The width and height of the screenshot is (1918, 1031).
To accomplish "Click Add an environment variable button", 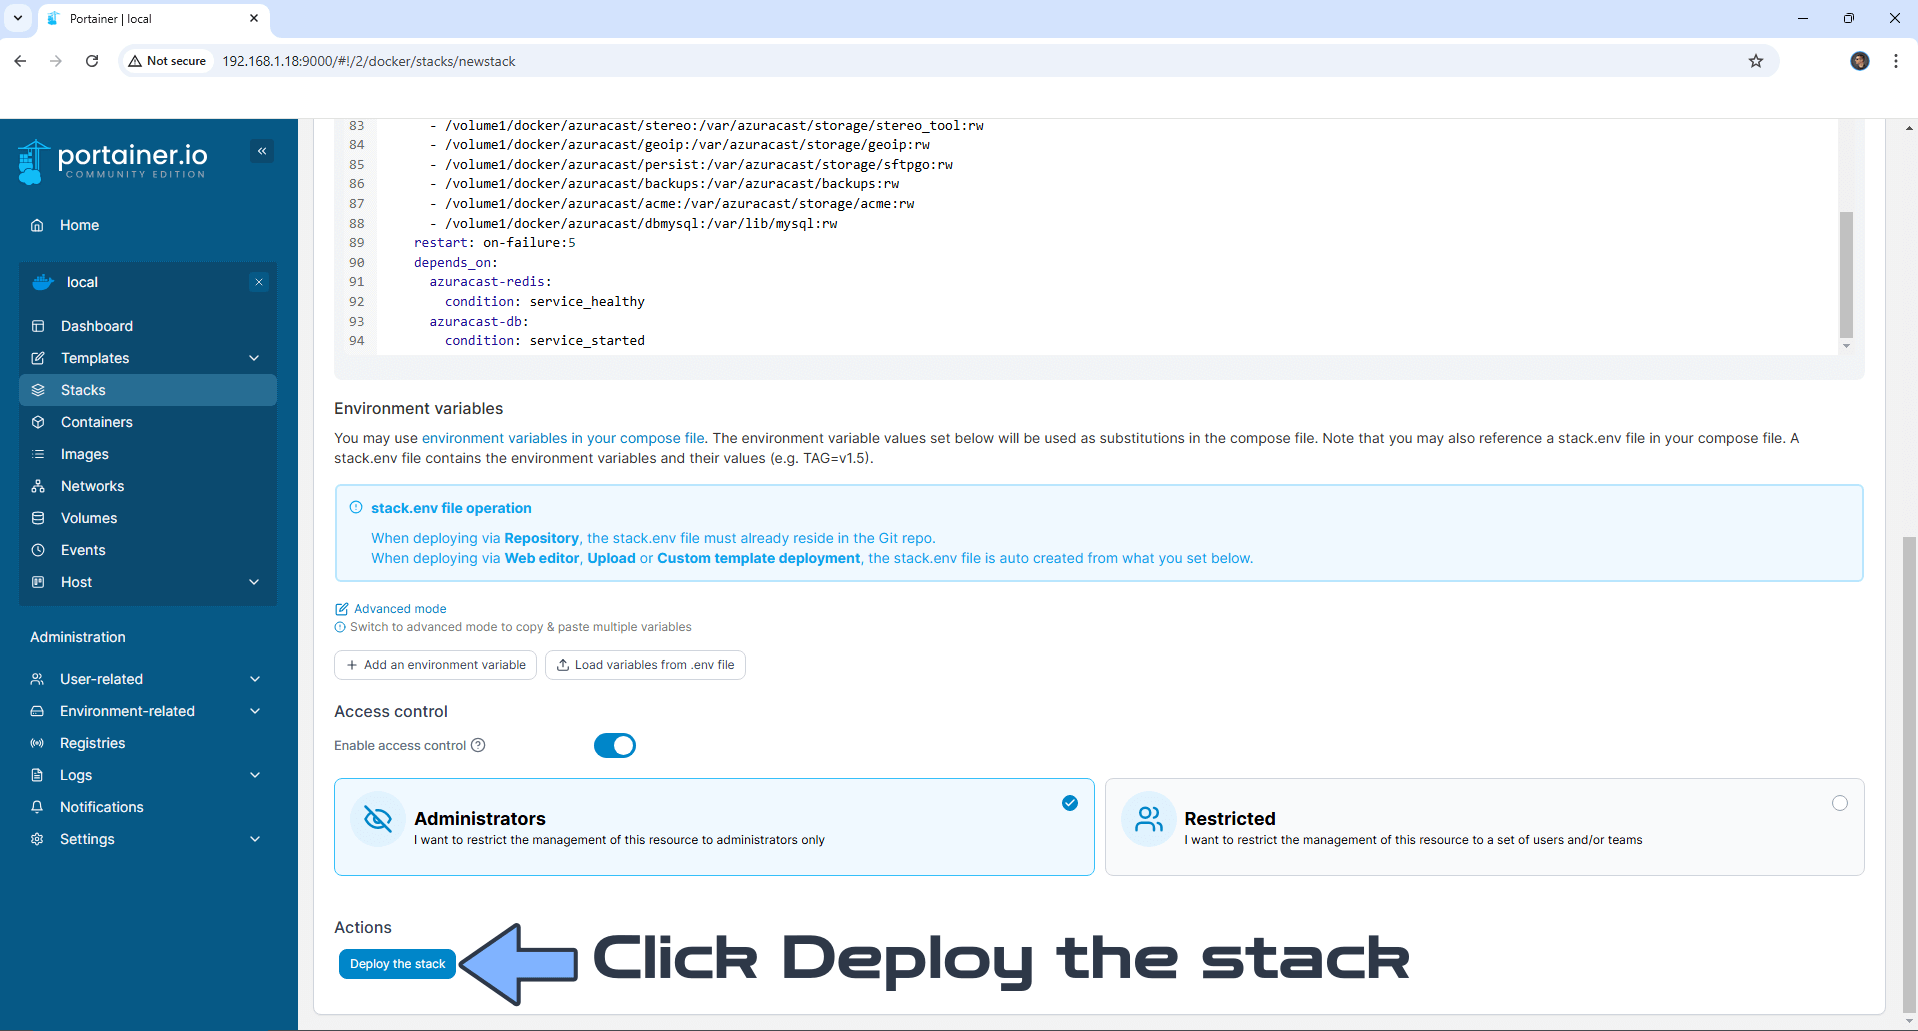I will pos(435,665).
